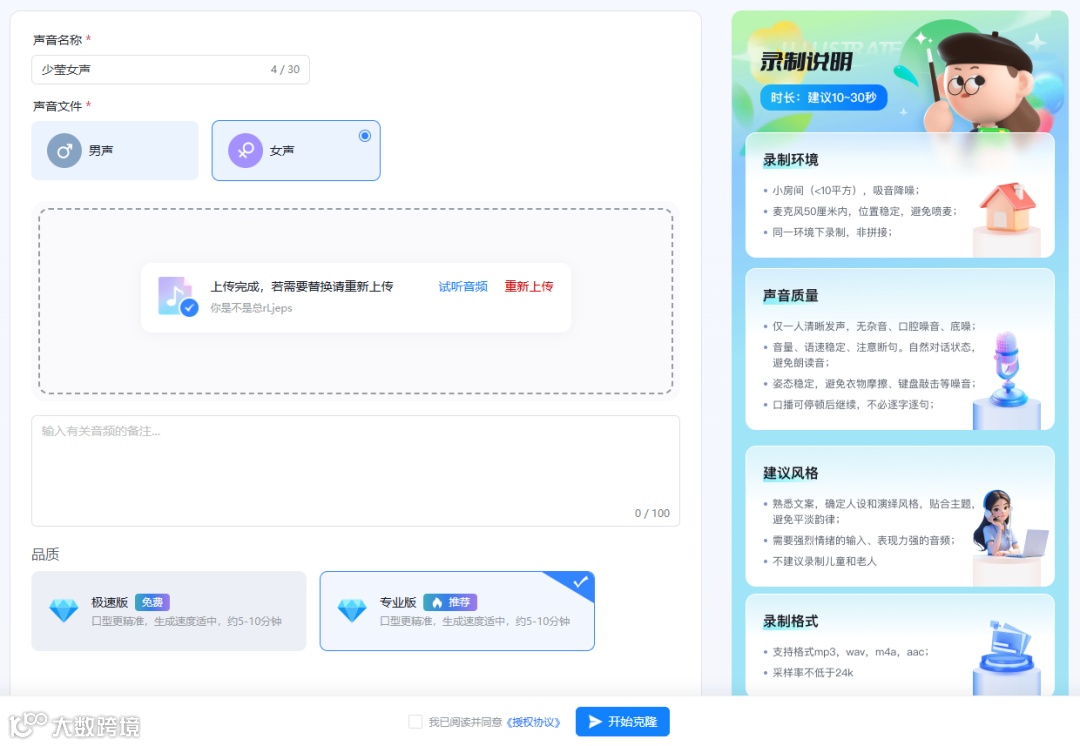1080x746 pixels.
Task: Select the male voice (男声) icon
Action: (62, 150)
